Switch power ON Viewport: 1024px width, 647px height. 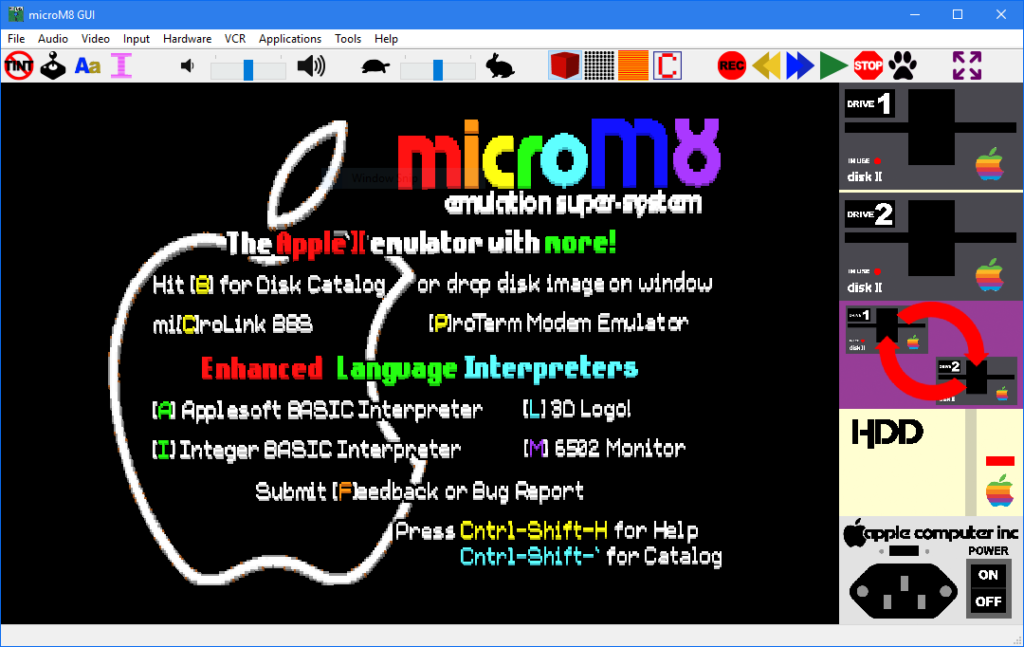pyautogui.click(x=988, y=575)
